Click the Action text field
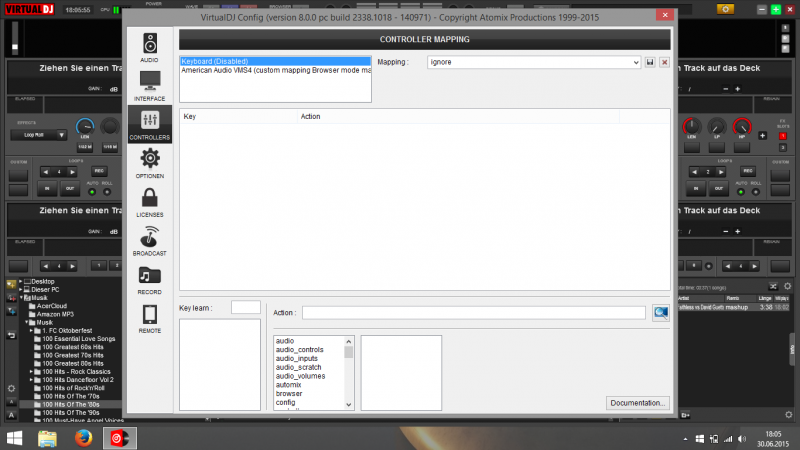 (473, 313)
